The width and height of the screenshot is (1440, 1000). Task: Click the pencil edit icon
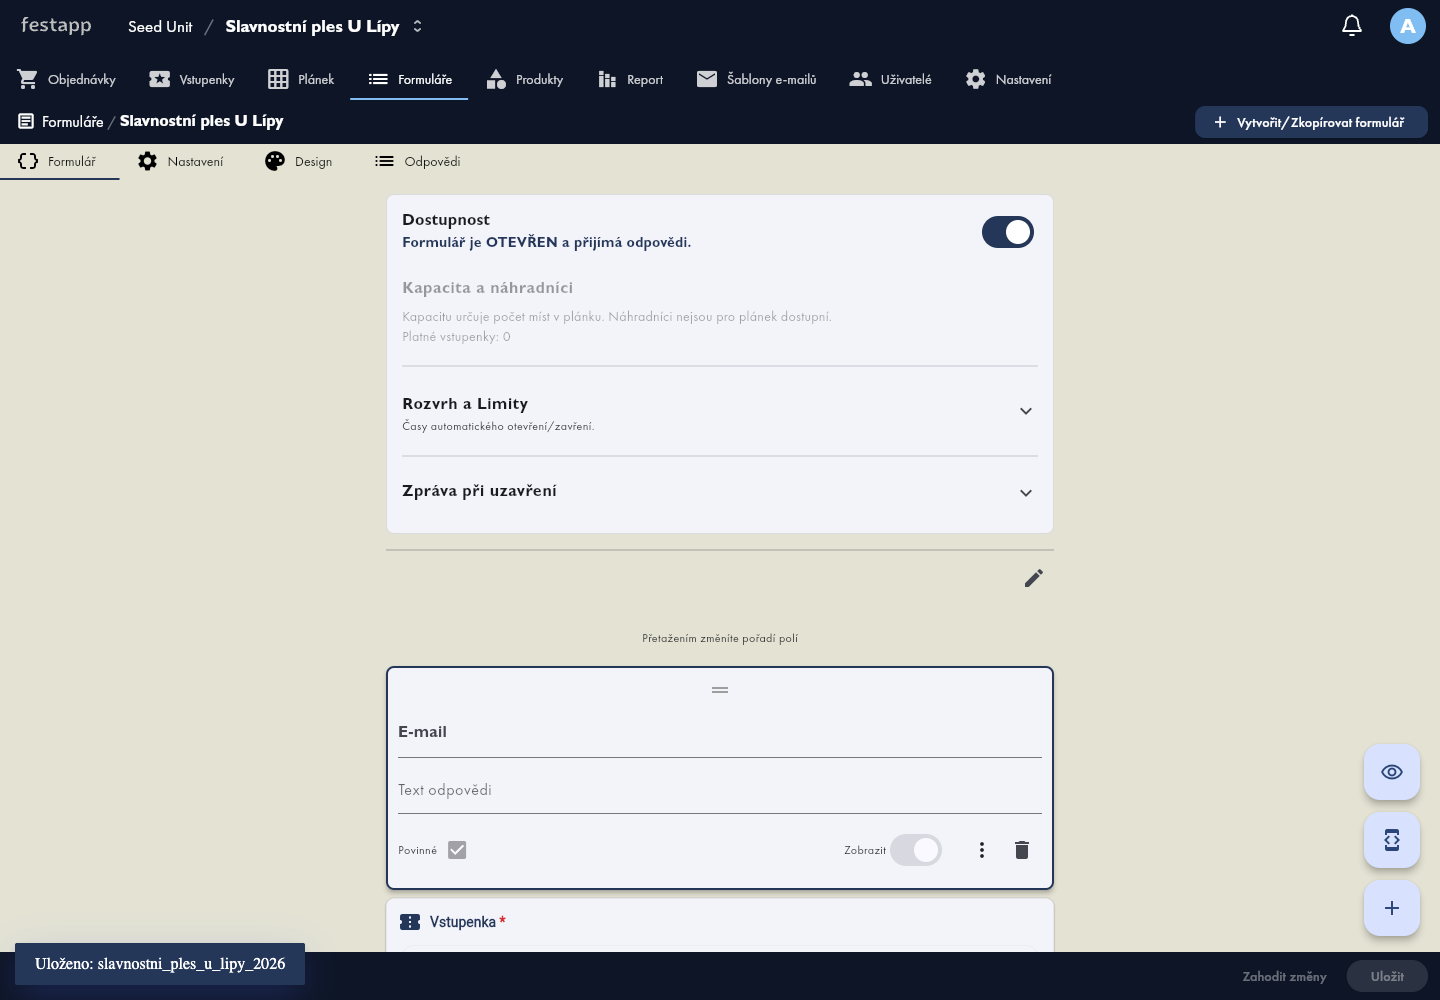coord(1034,578)
